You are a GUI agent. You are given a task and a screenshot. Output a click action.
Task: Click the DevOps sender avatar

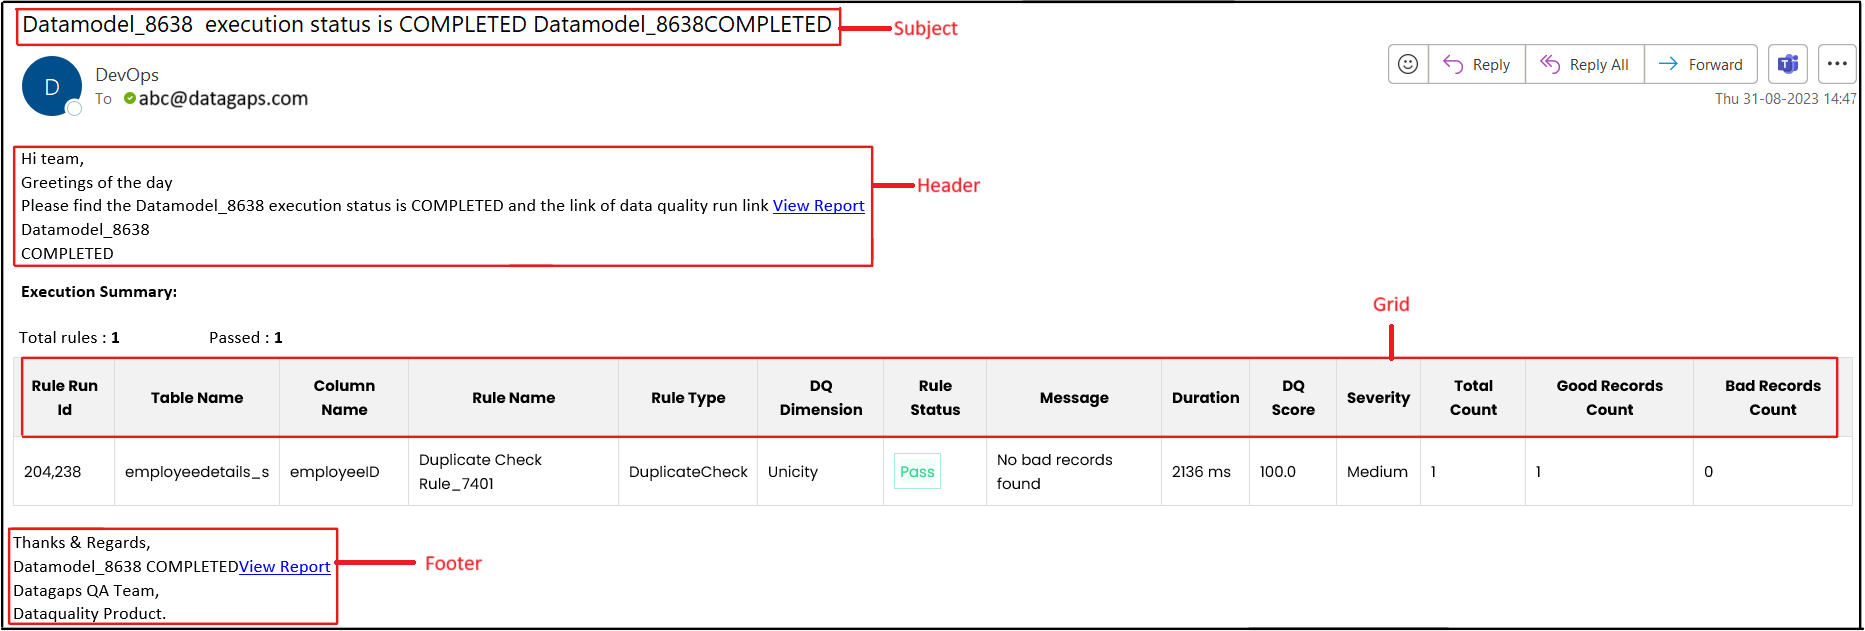click(52, 87)
